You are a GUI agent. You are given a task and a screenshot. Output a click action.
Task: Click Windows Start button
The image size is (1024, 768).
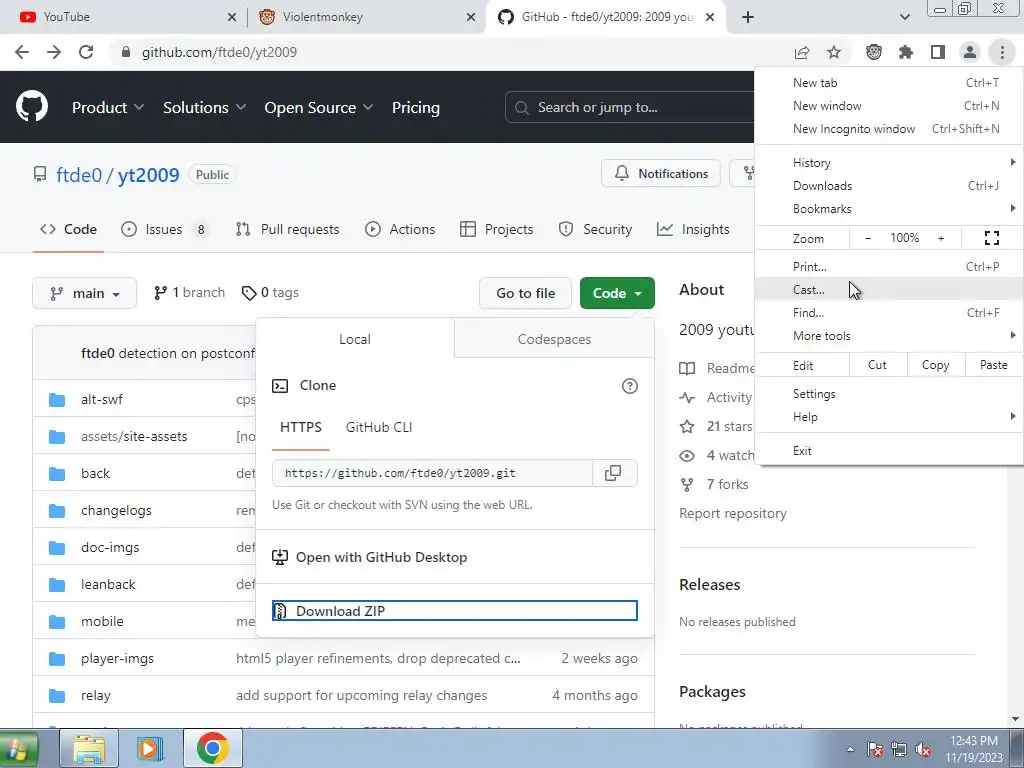18,749
